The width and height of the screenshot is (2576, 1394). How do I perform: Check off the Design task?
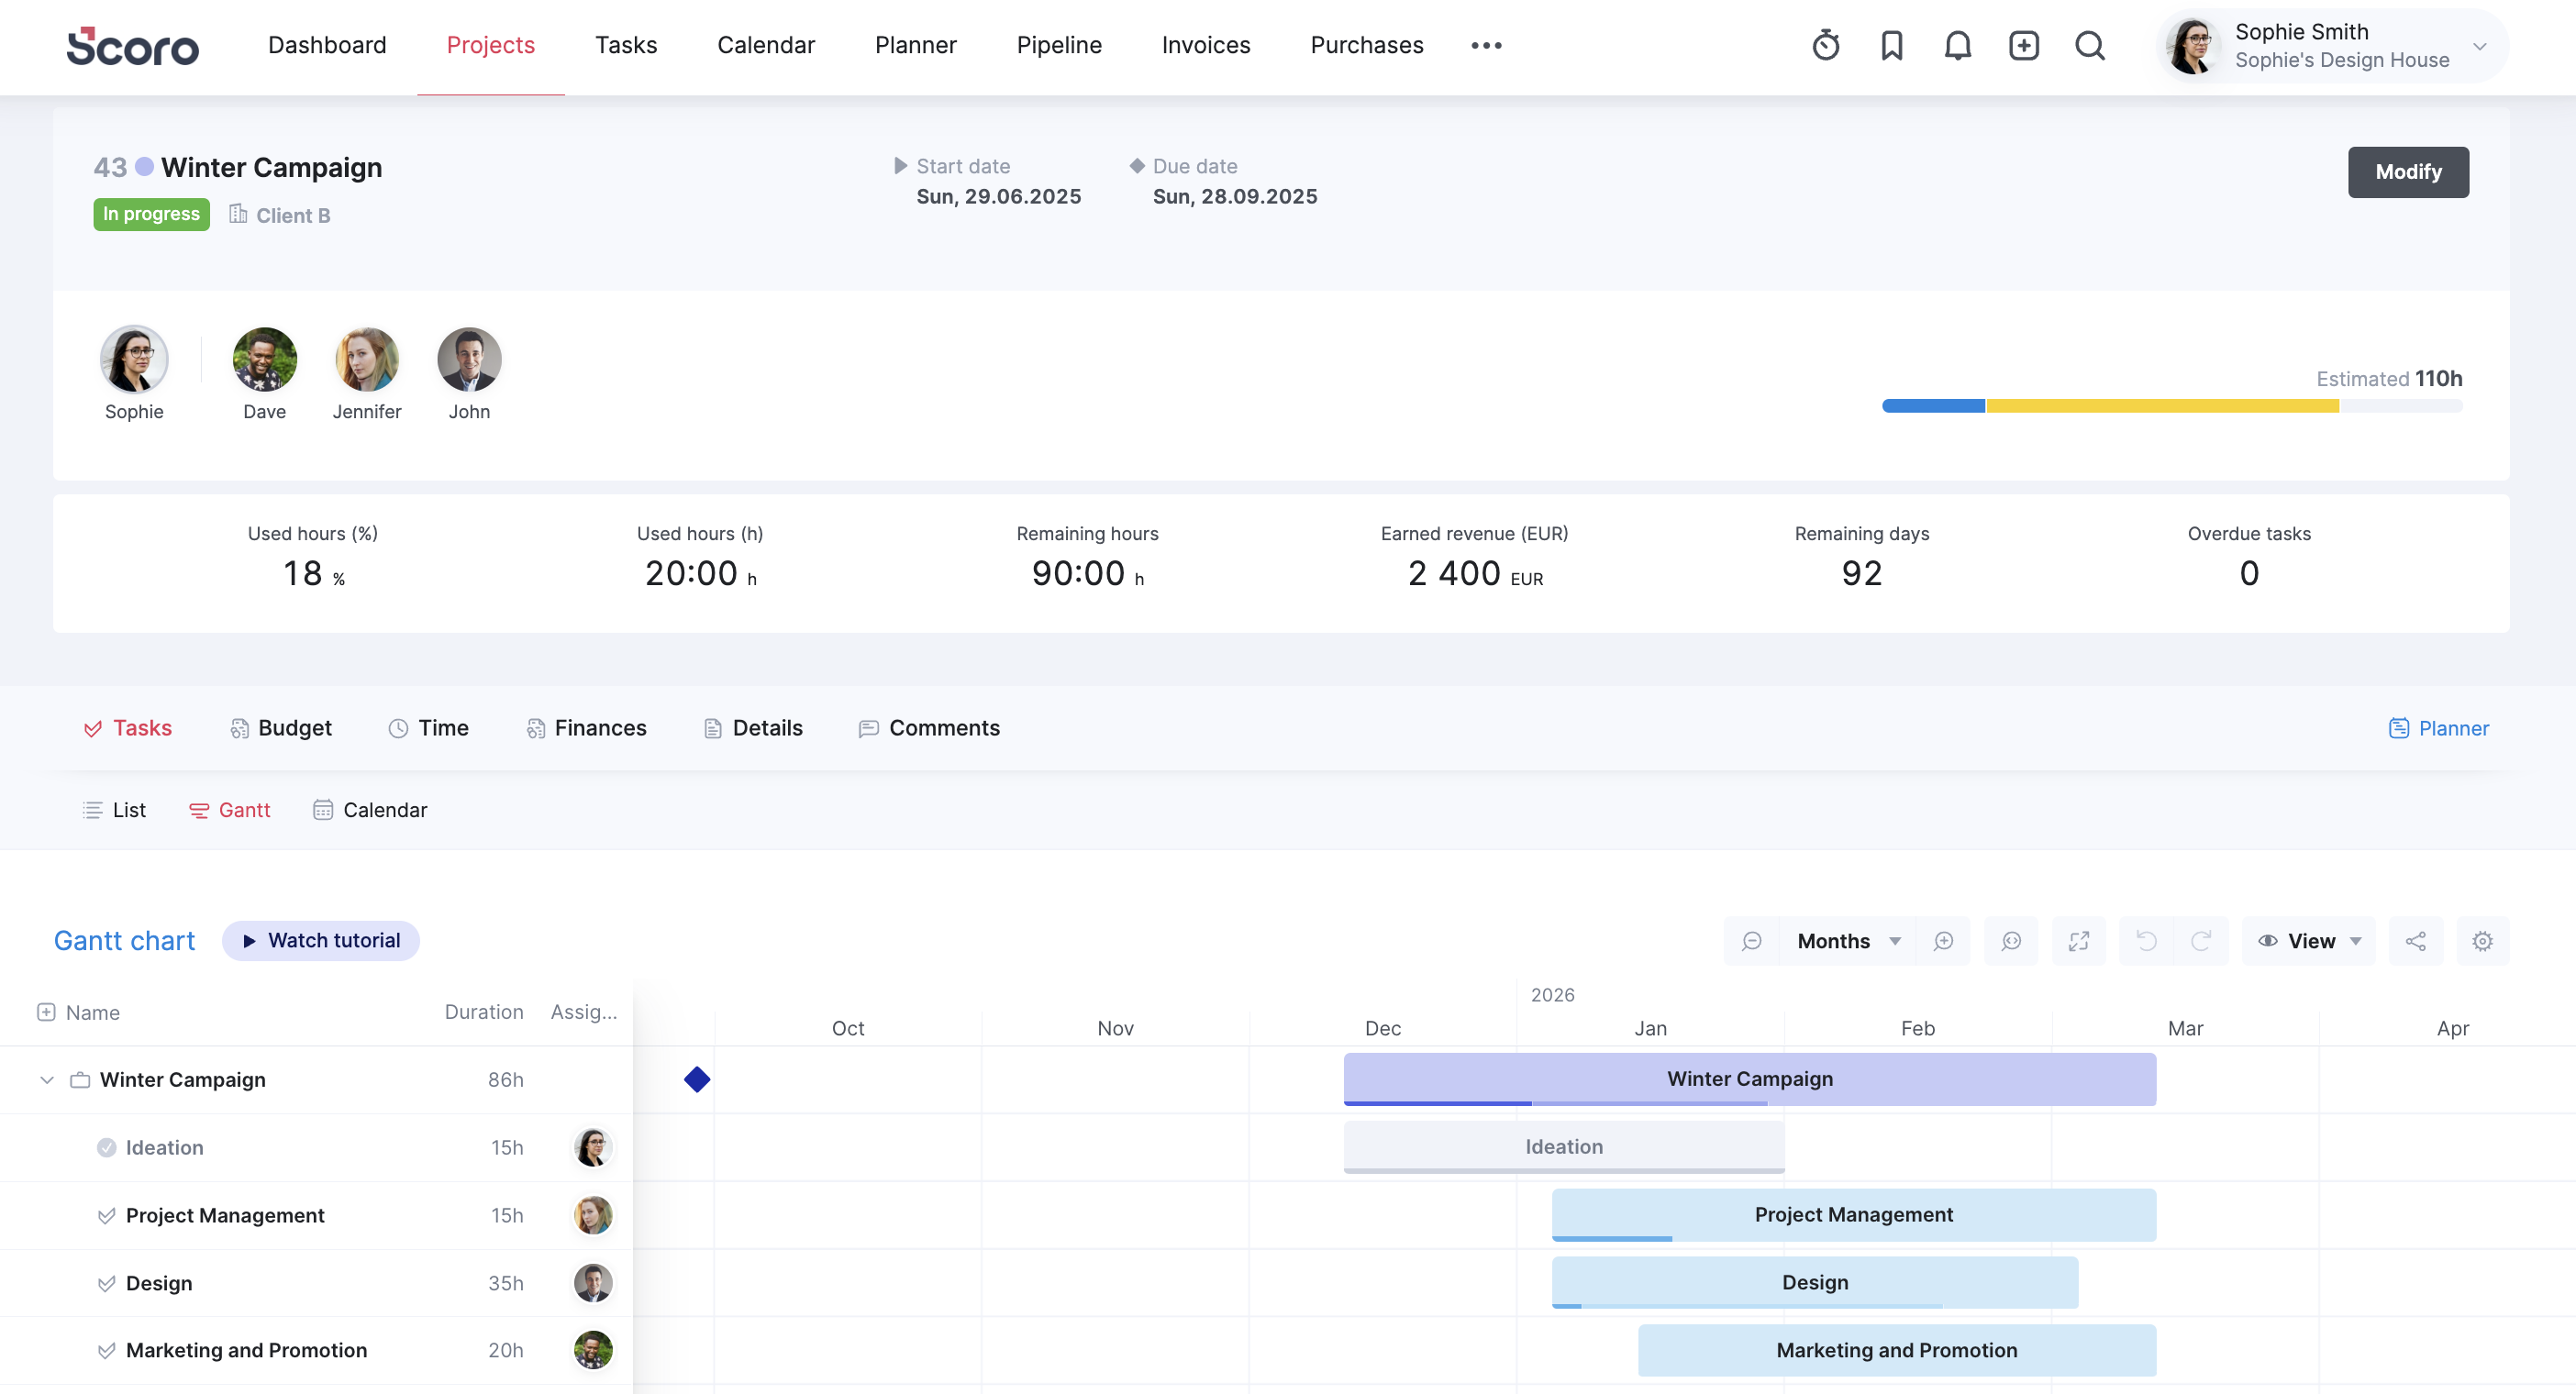point(106,1283)
